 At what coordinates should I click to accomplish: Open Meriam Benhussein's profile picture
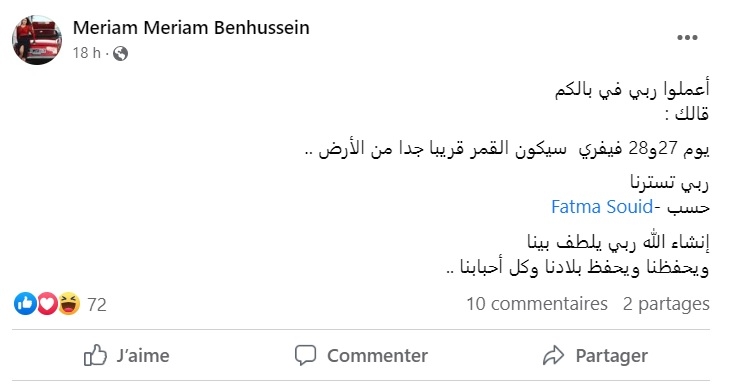tap(37, 40)
